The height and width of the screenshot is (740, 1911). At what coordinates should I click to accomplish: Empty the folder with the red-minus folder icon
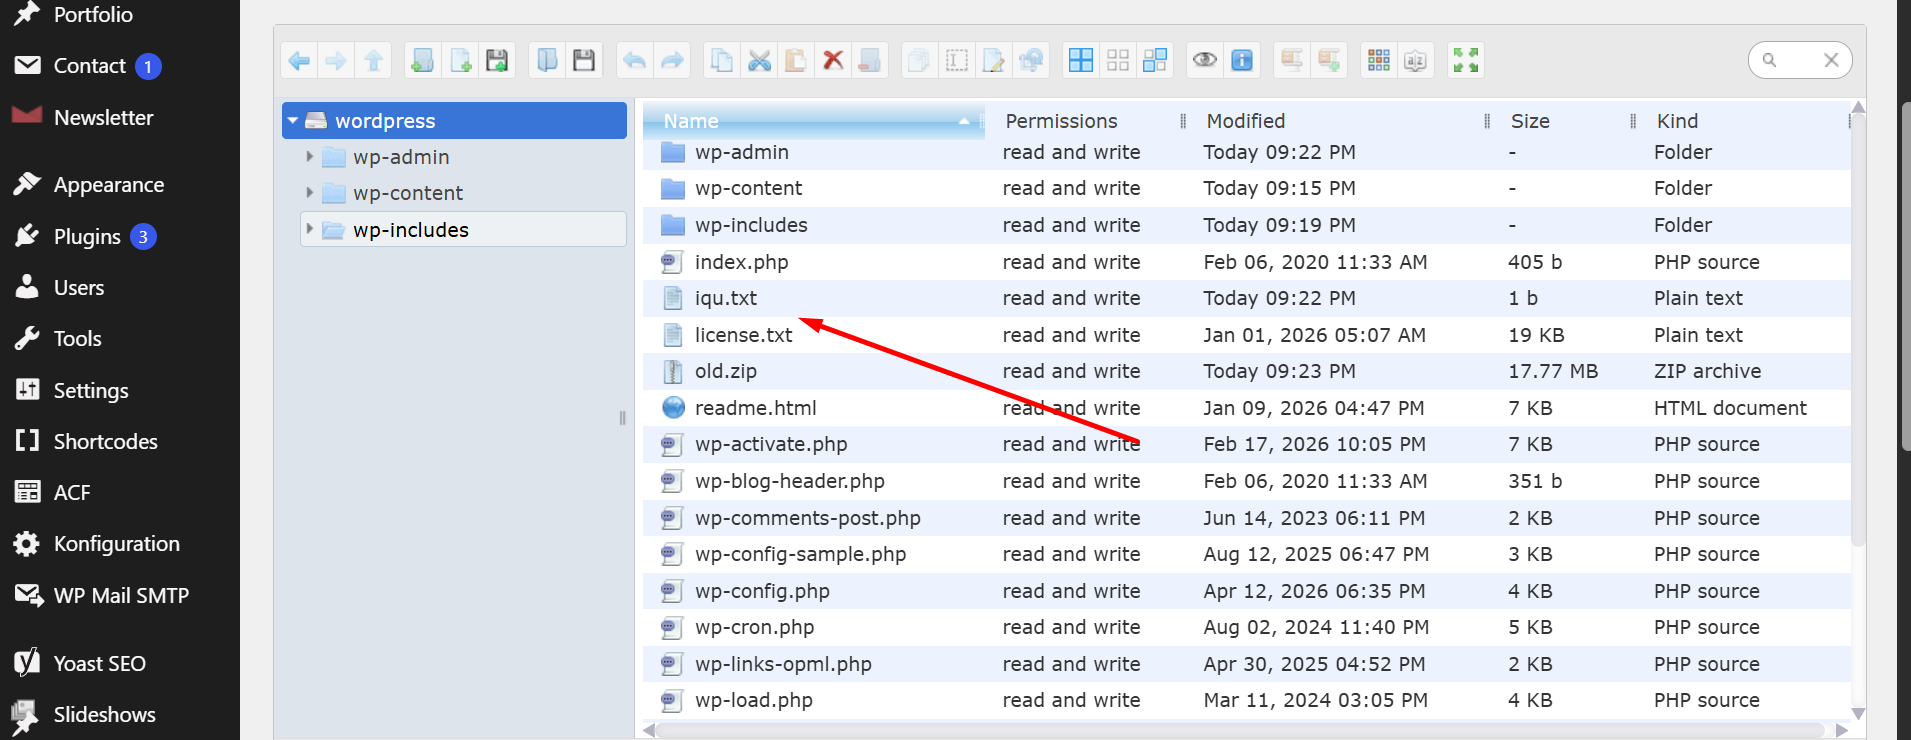870,61
